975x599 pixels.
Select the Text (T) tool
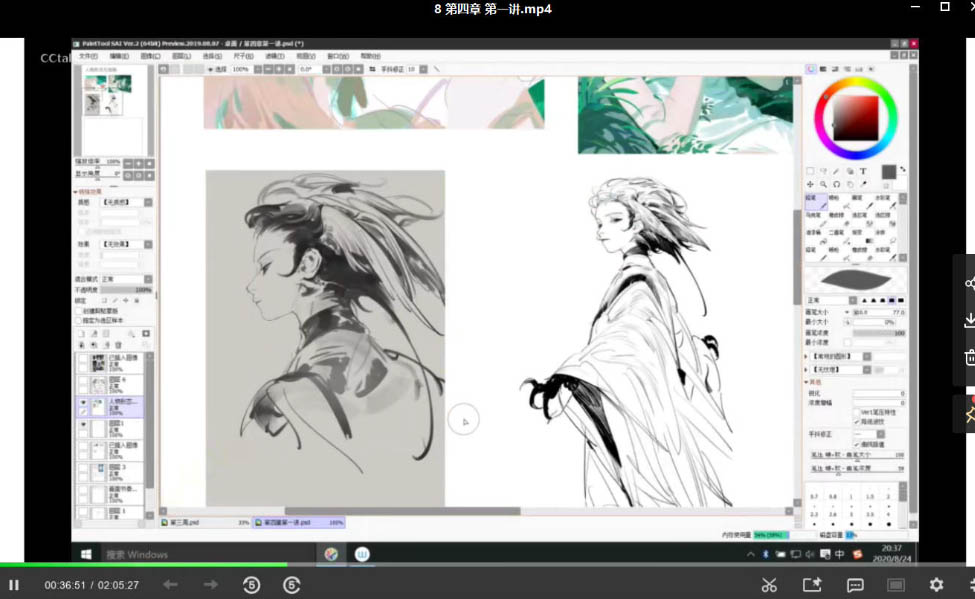pyautogui.click(x=863, y=171)
